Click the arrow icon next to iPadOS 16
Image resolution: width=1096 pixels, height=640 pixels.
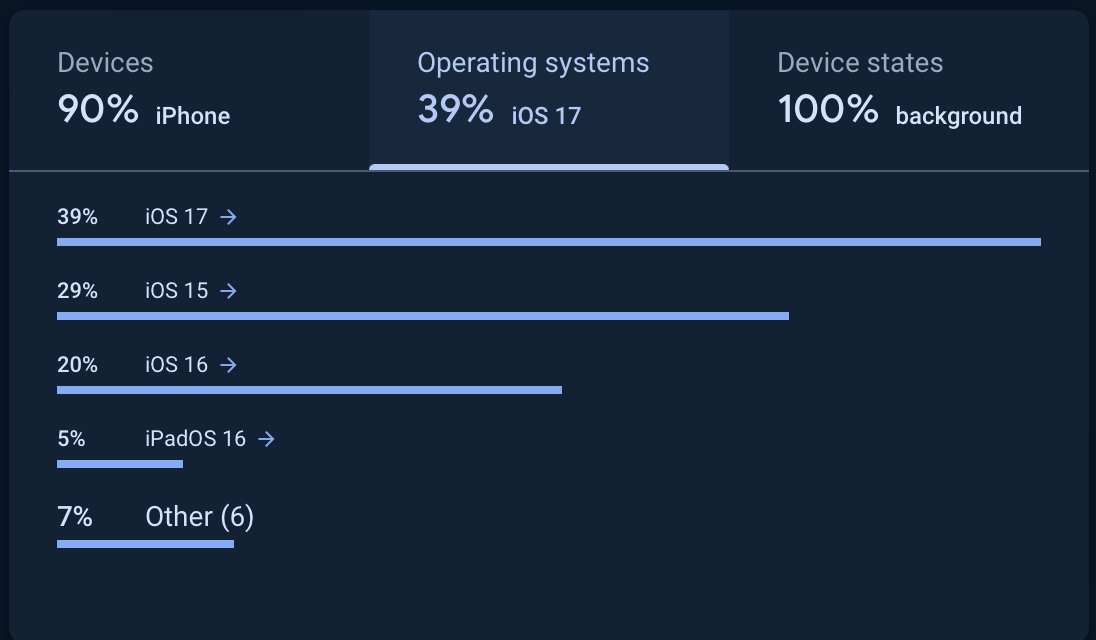[266, 439]
